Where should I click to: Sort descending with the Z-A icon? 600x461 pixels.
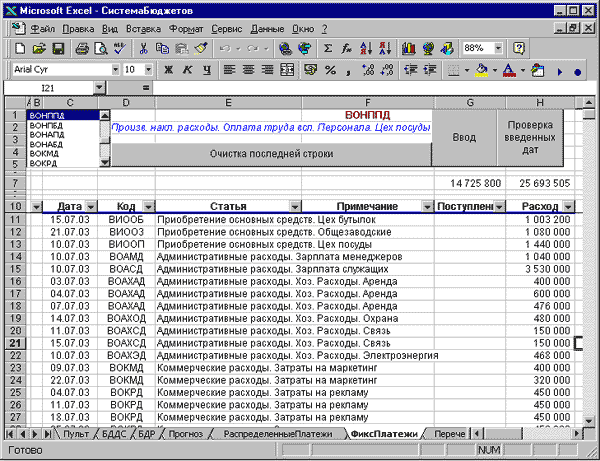pyautogui.click(x=385, y=49)
